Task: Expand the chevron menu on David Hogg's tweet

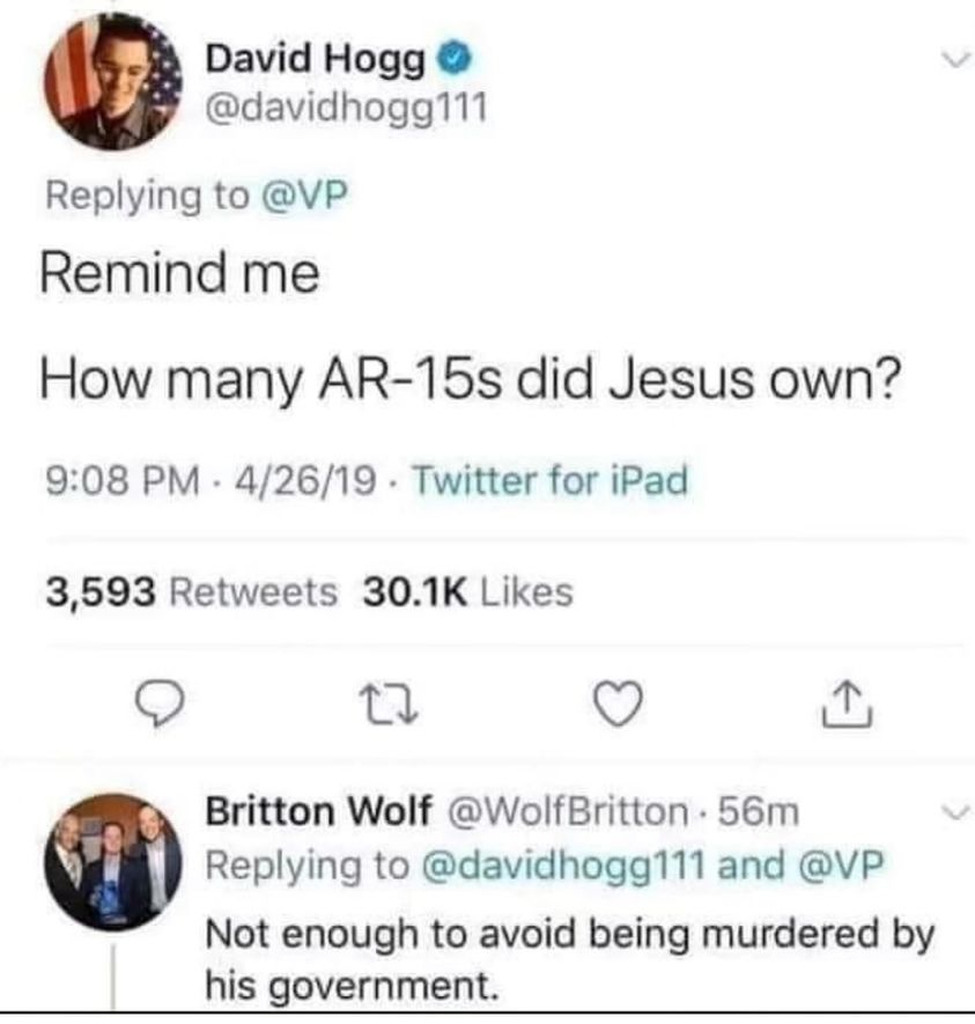Action: coord(955,59)
